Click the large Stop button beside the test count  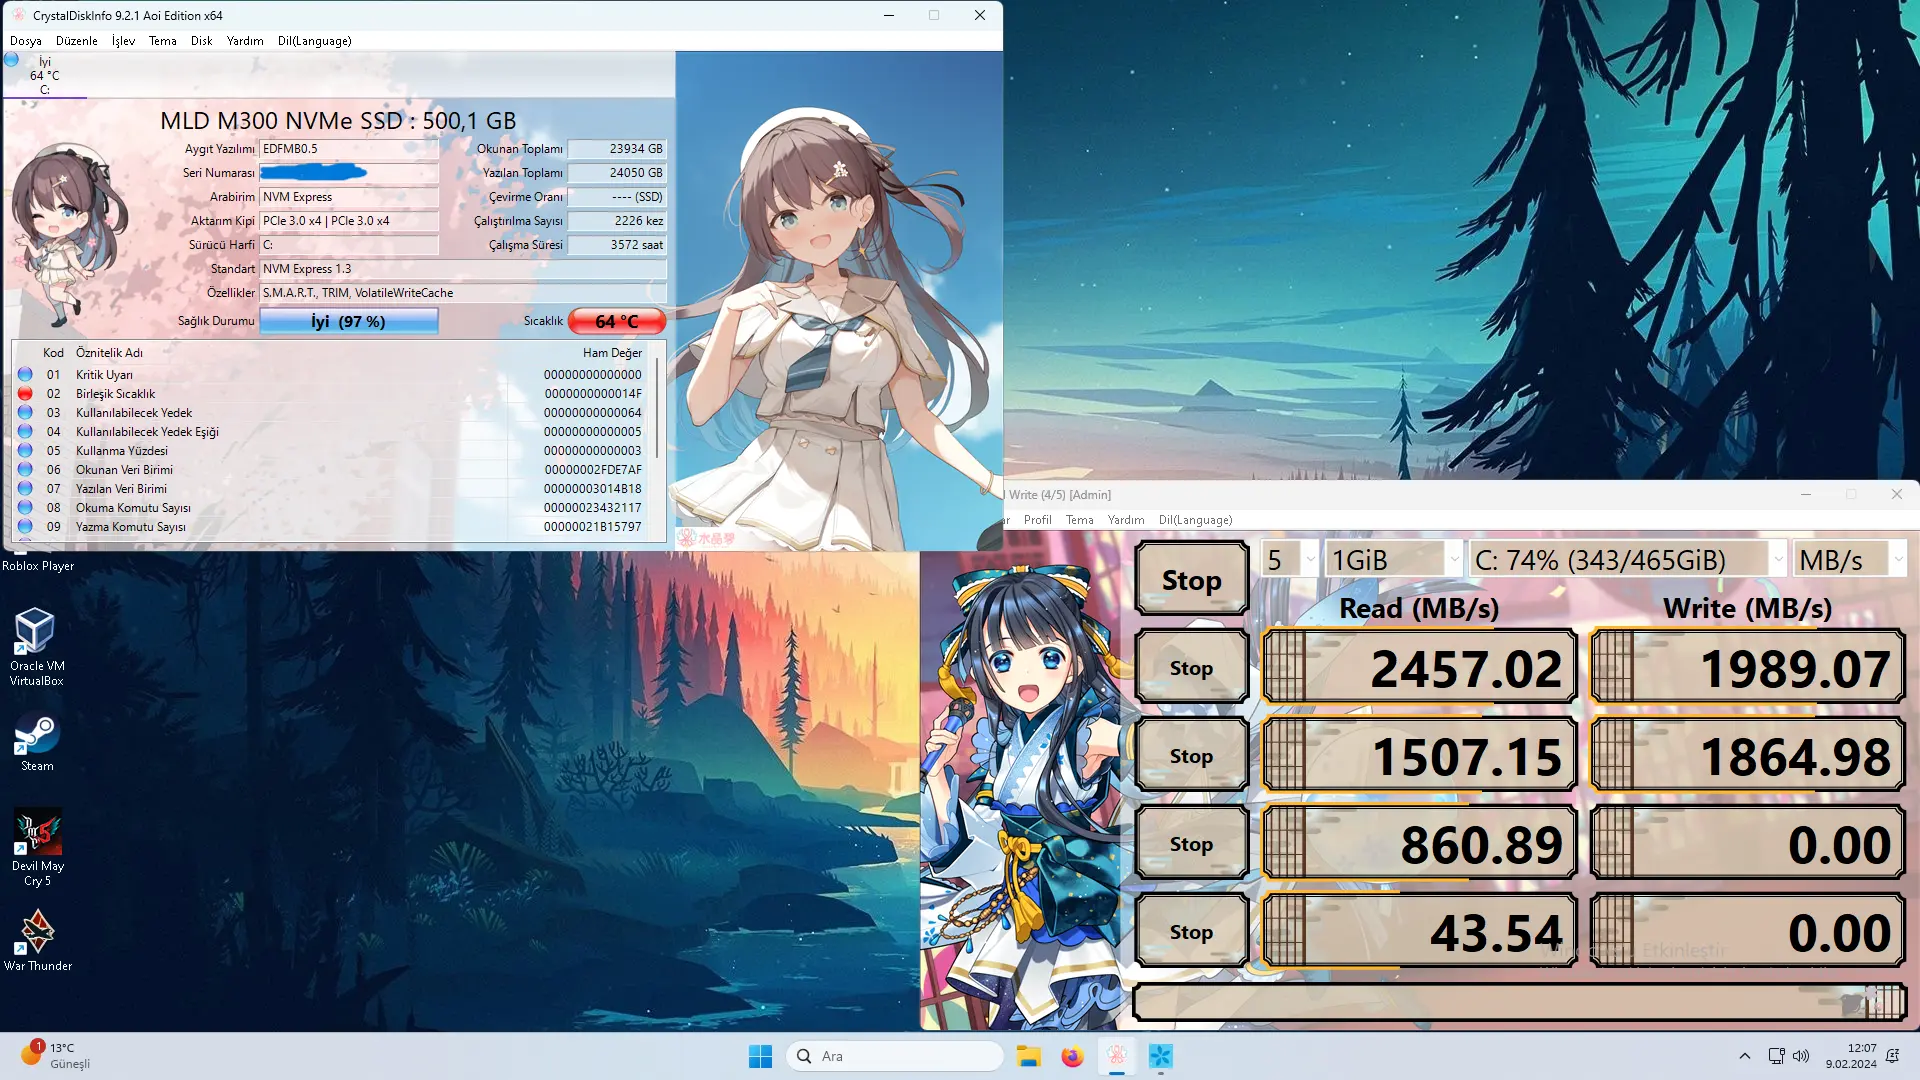1192,579
